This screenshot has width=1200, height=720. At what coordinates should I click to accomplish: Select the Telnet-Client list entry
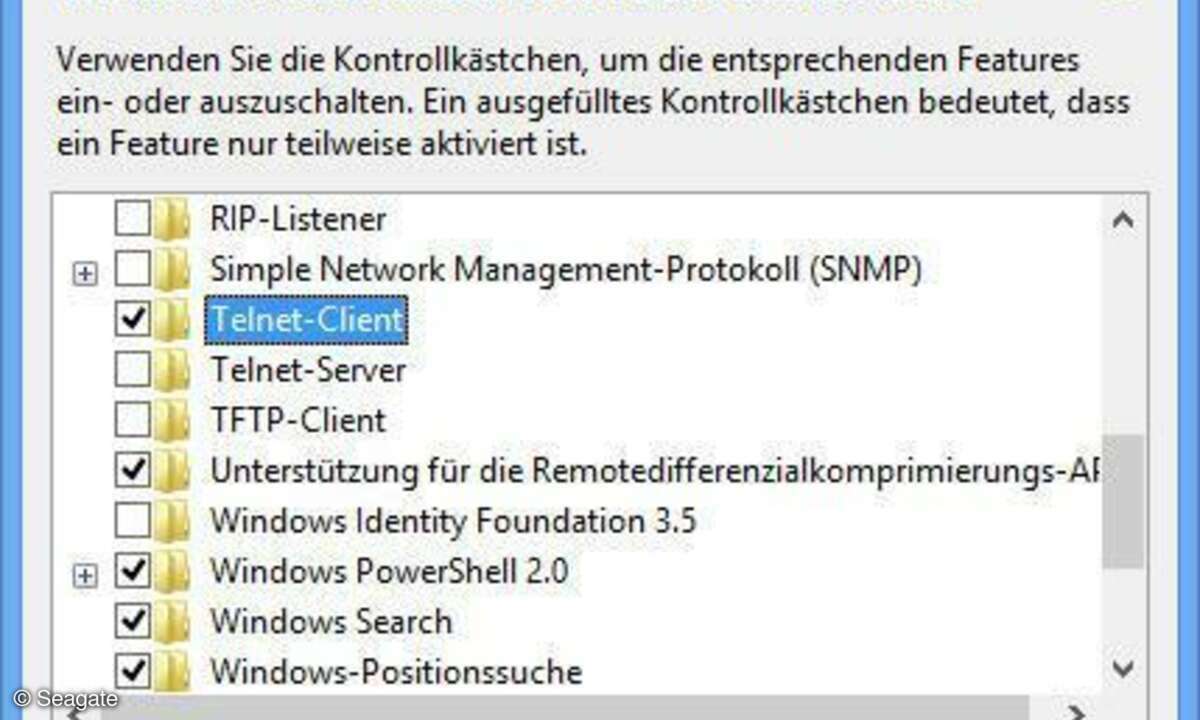306,320
